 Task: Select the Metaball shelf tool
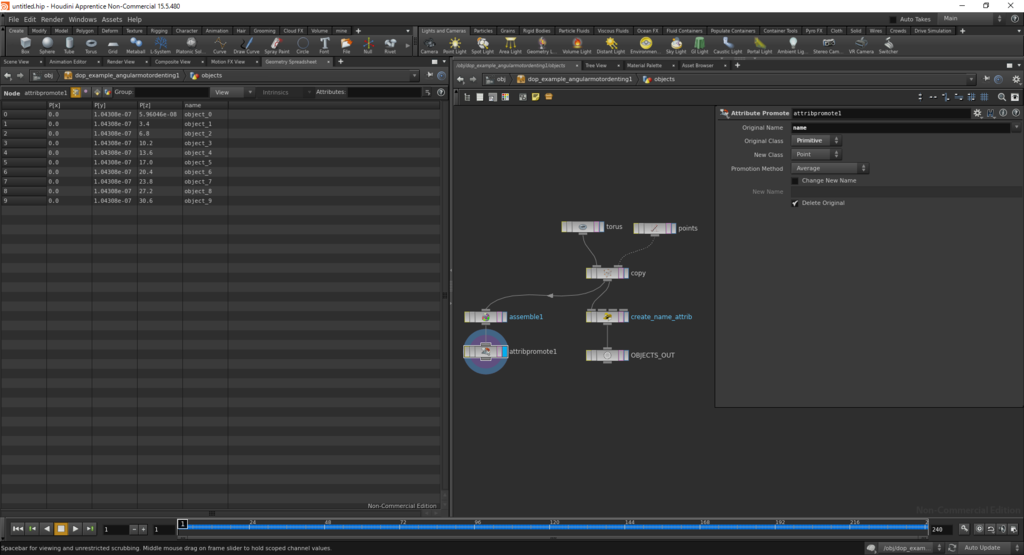click(135, 45)
